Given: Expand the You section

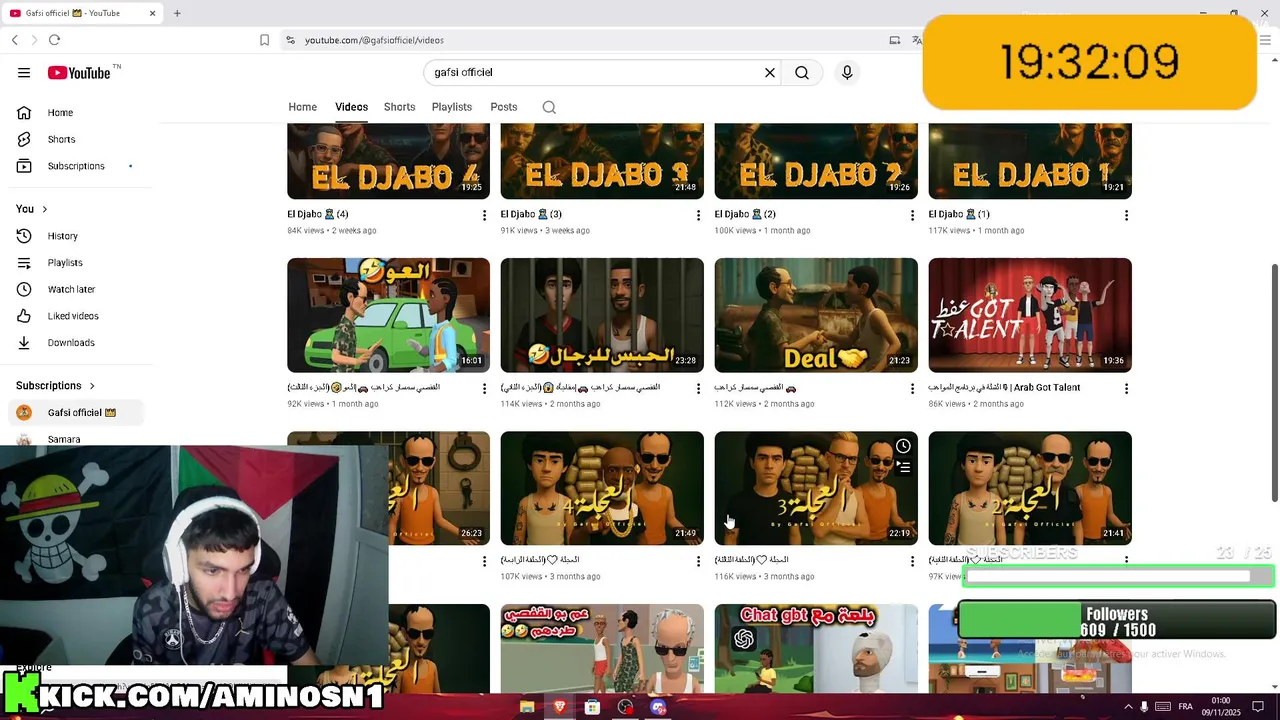Looking at the screenshot, I should pyautogui.click(x=32, y=209).
